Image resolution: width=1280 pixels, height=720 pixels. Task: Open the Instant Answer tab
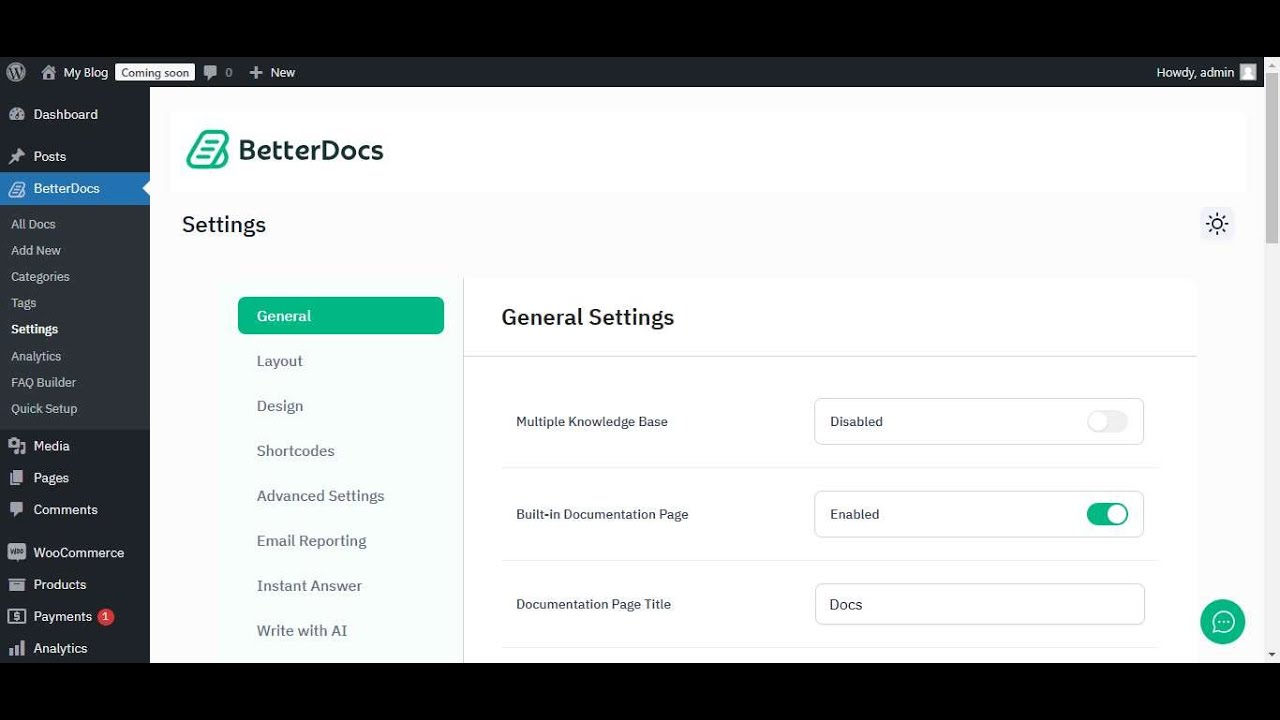[310, 586]
